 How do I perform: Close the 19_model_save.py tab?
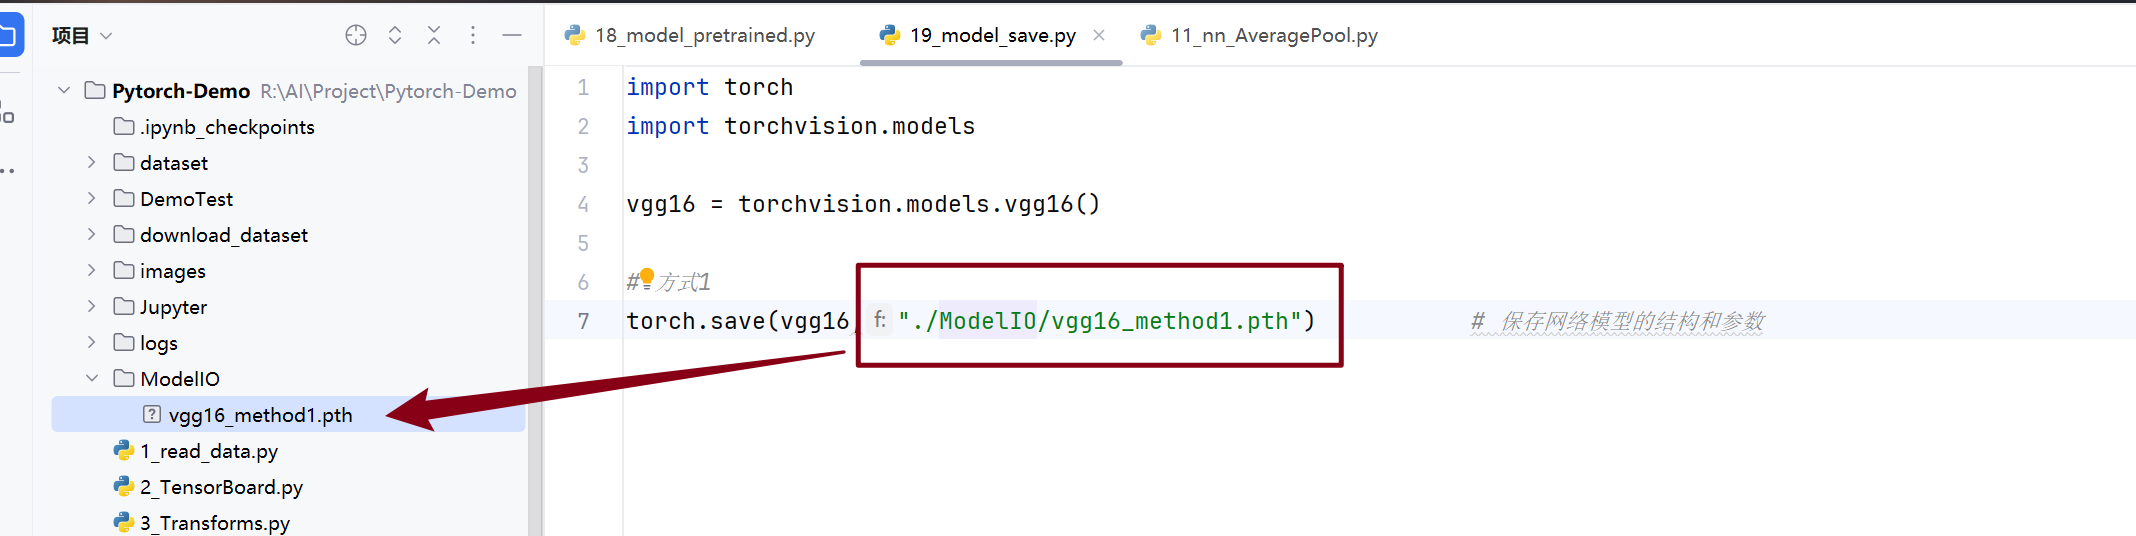pos(1099,35)
